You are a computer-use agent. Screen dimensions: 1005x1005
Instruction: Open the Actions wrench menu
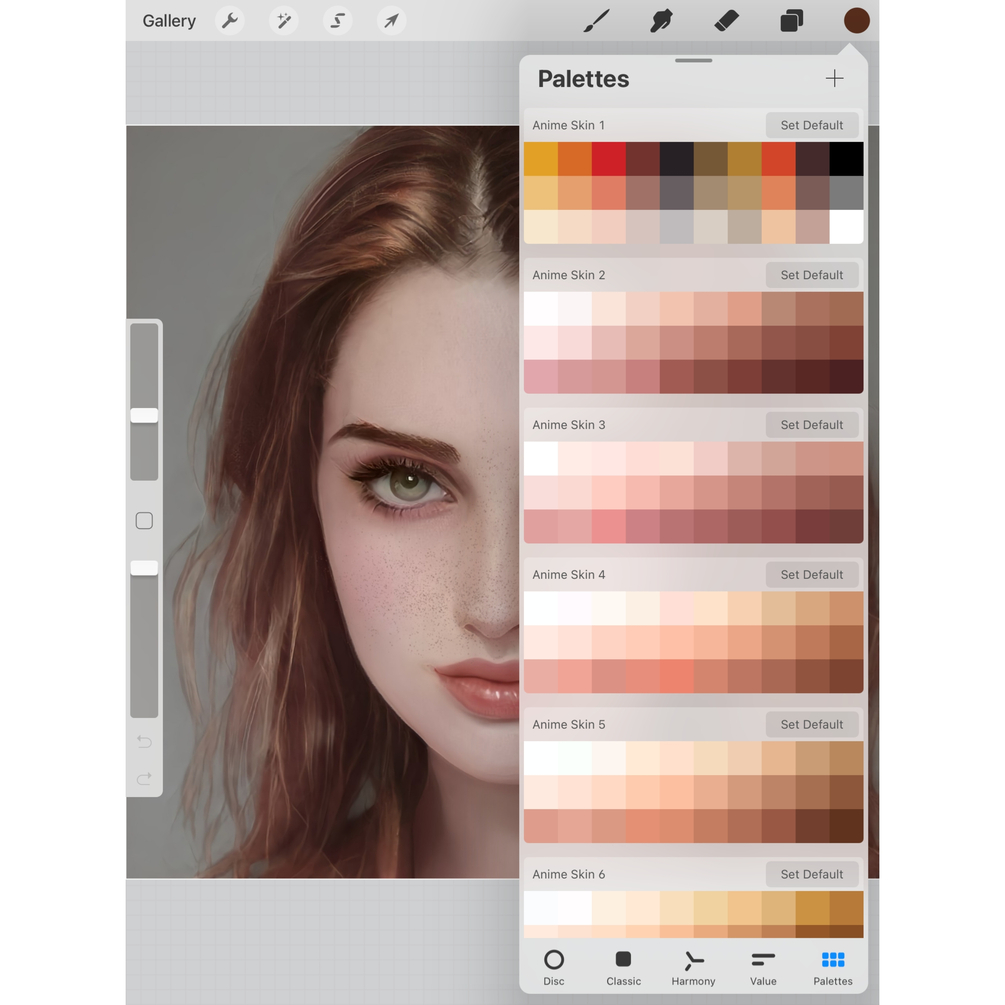coord(230,21)
